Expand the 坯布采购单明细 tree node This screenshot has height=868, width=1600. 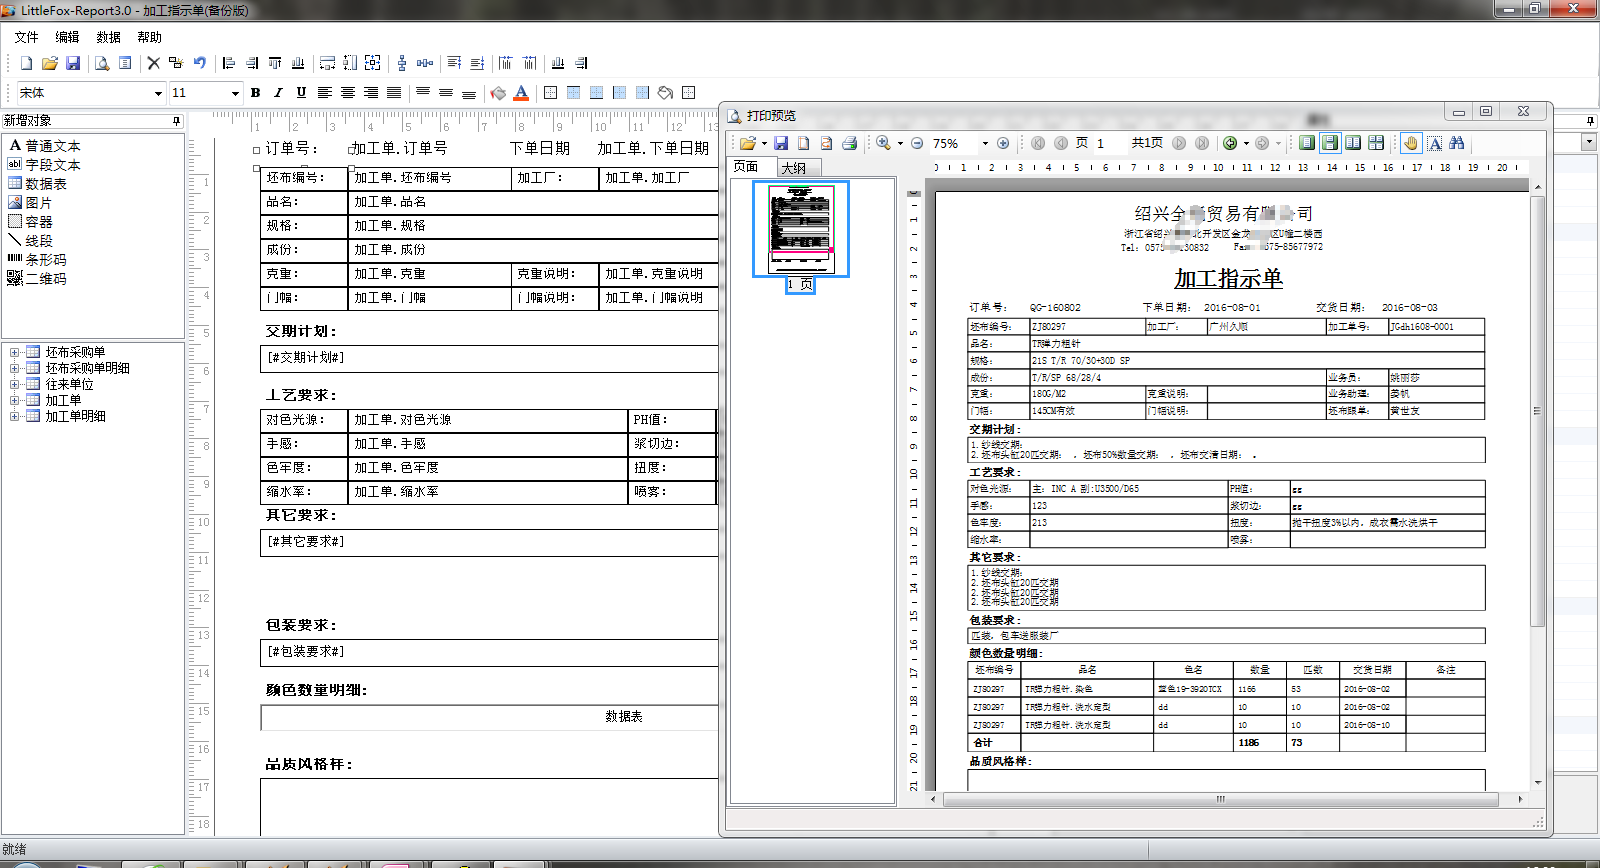pyautogui.click(x=15, y=368)
